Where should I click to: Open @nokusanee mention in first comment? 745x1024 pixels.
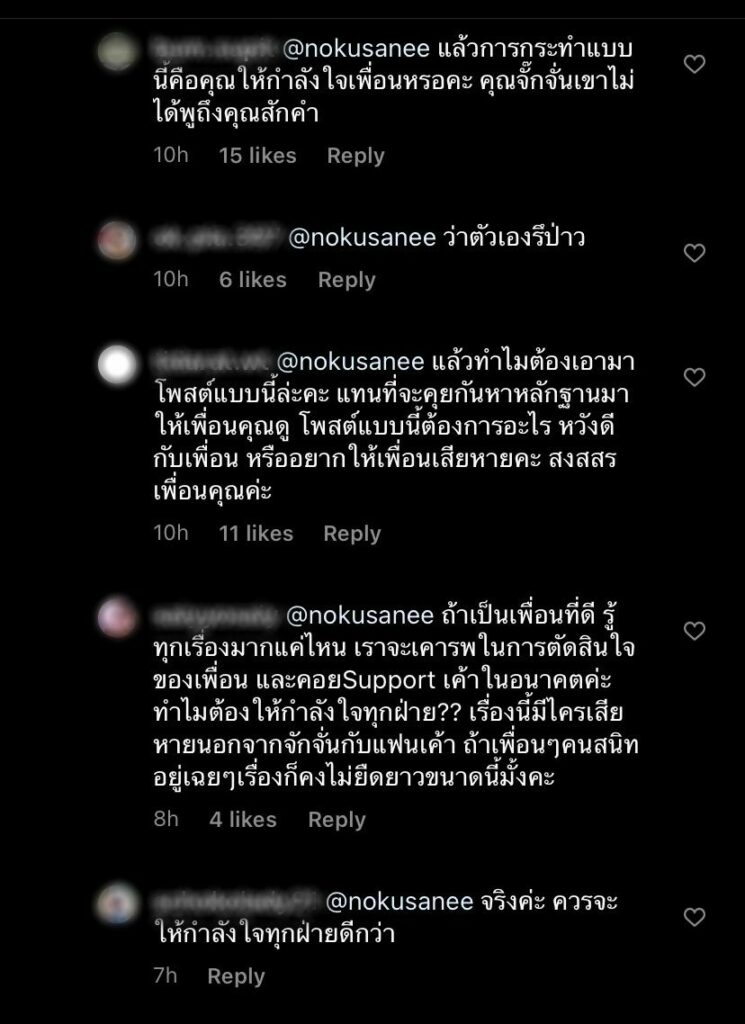coord(356,49)
